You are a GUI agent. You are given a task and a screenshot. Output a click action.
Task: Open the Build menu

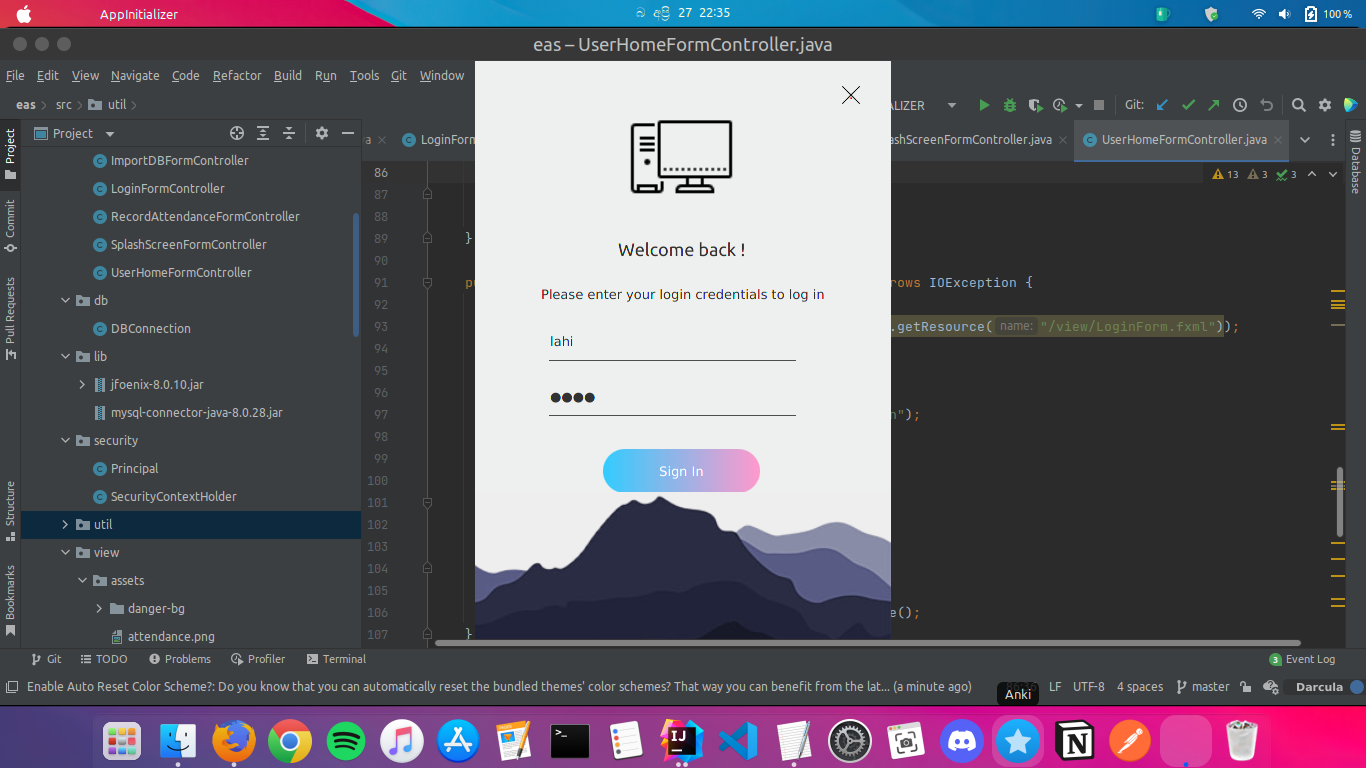pyautogui.click(x=288, y=76)
